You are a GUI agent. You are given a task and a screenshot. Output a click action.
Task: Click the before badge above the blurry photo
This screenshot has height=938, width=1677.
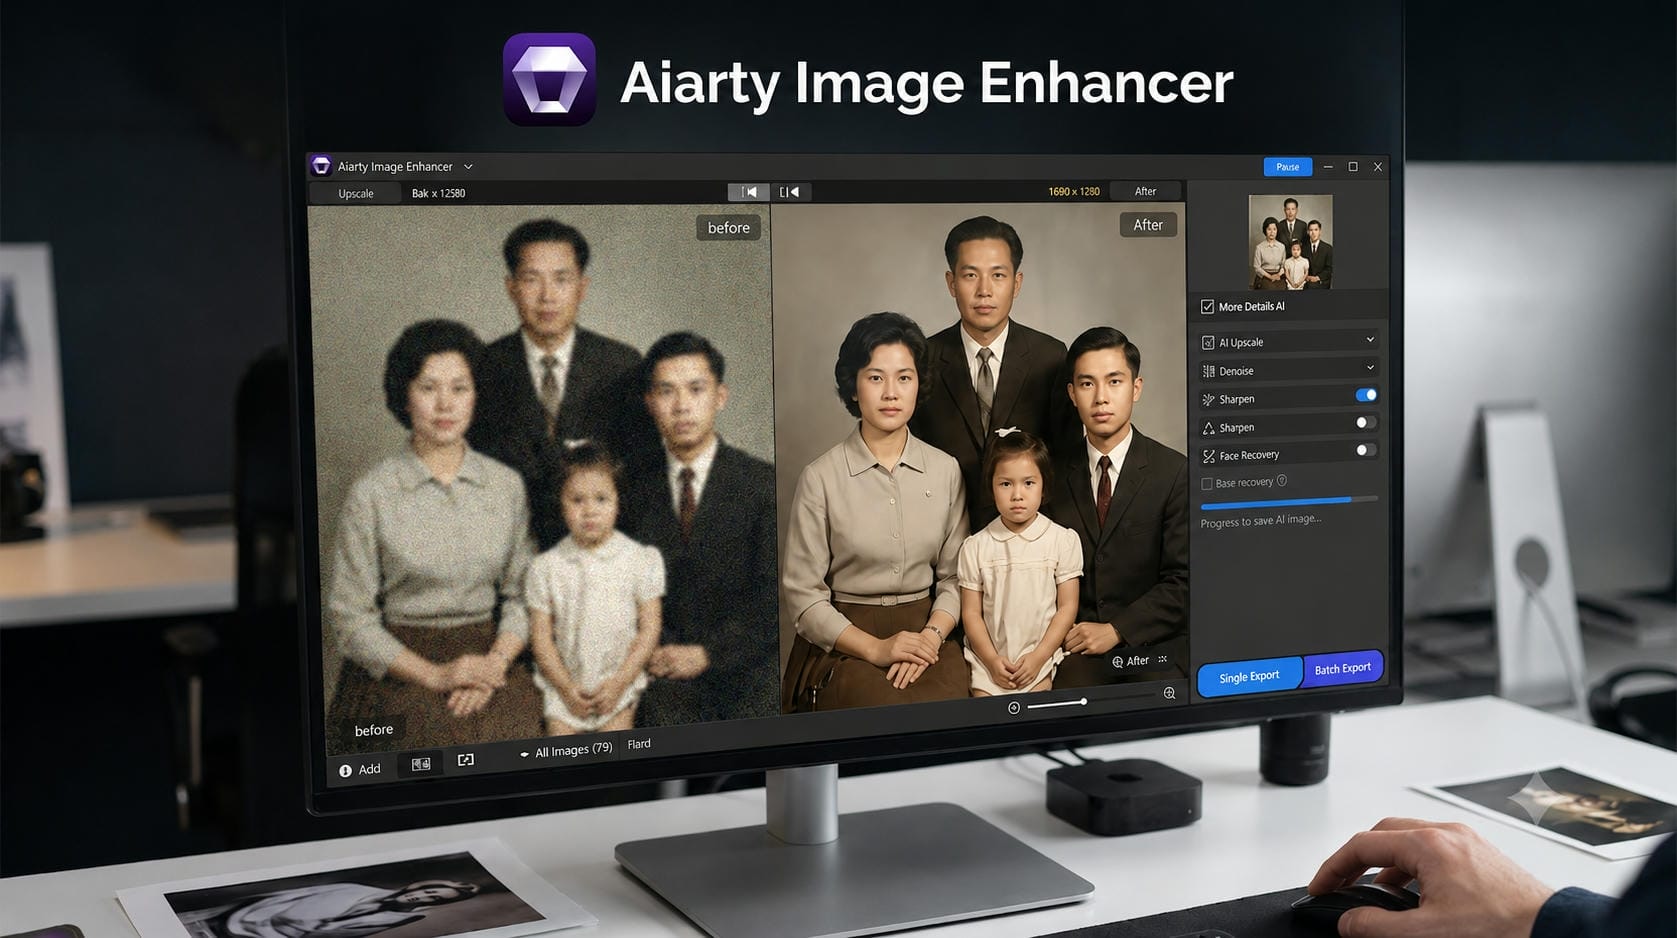(x=729, y=228)
